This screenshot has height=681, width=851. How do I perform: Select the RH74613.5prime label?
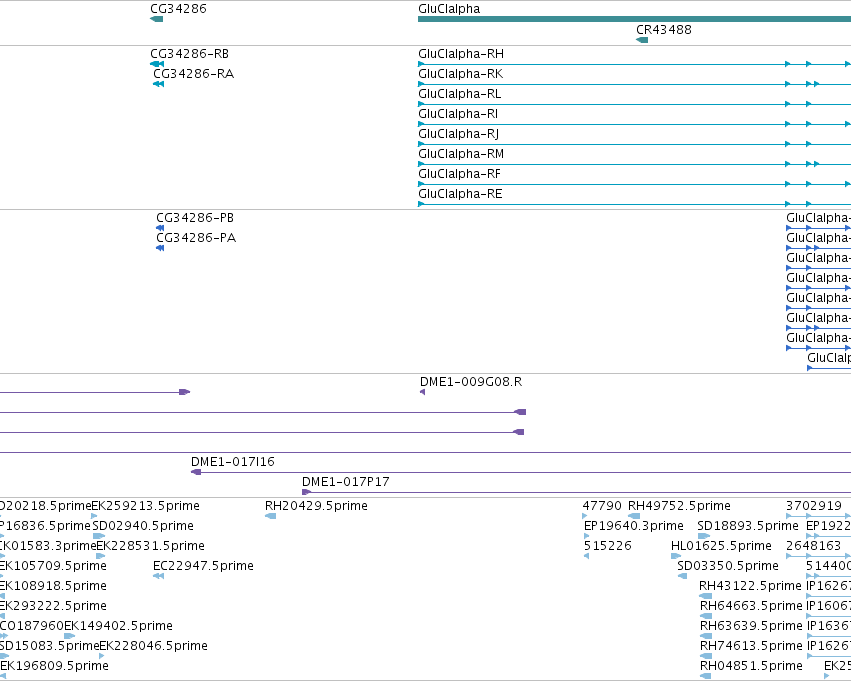tap(751, 646)
